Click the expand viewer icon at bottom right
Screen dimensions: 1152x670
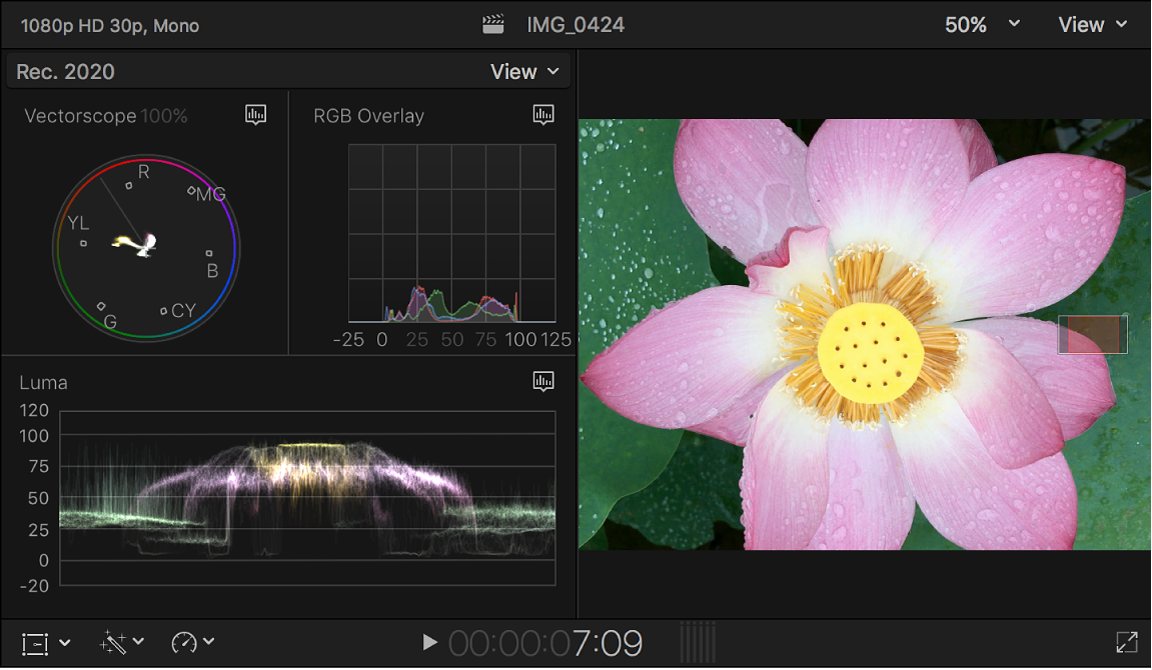[1128, 643]
